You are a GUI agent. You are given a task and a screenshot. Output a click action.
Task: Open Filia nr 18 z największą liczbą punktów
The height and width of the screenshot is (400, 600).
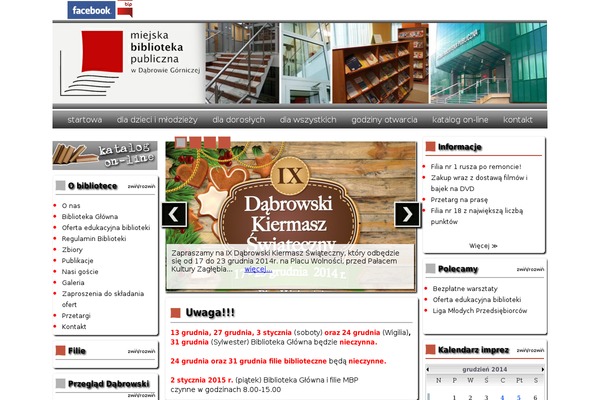click(477, 216)
